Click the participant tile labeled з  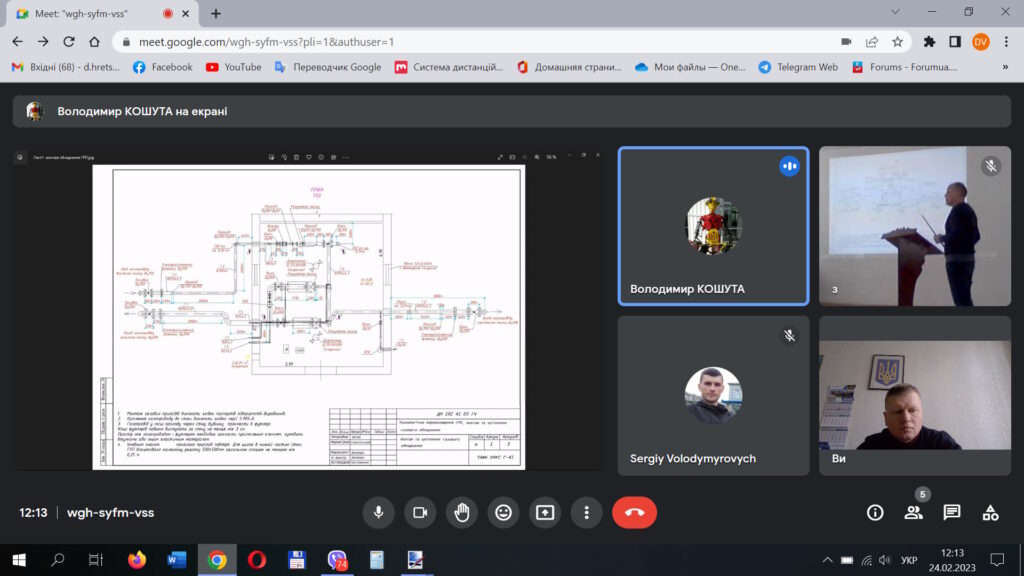pyautogui.click(x=915, y=226)
